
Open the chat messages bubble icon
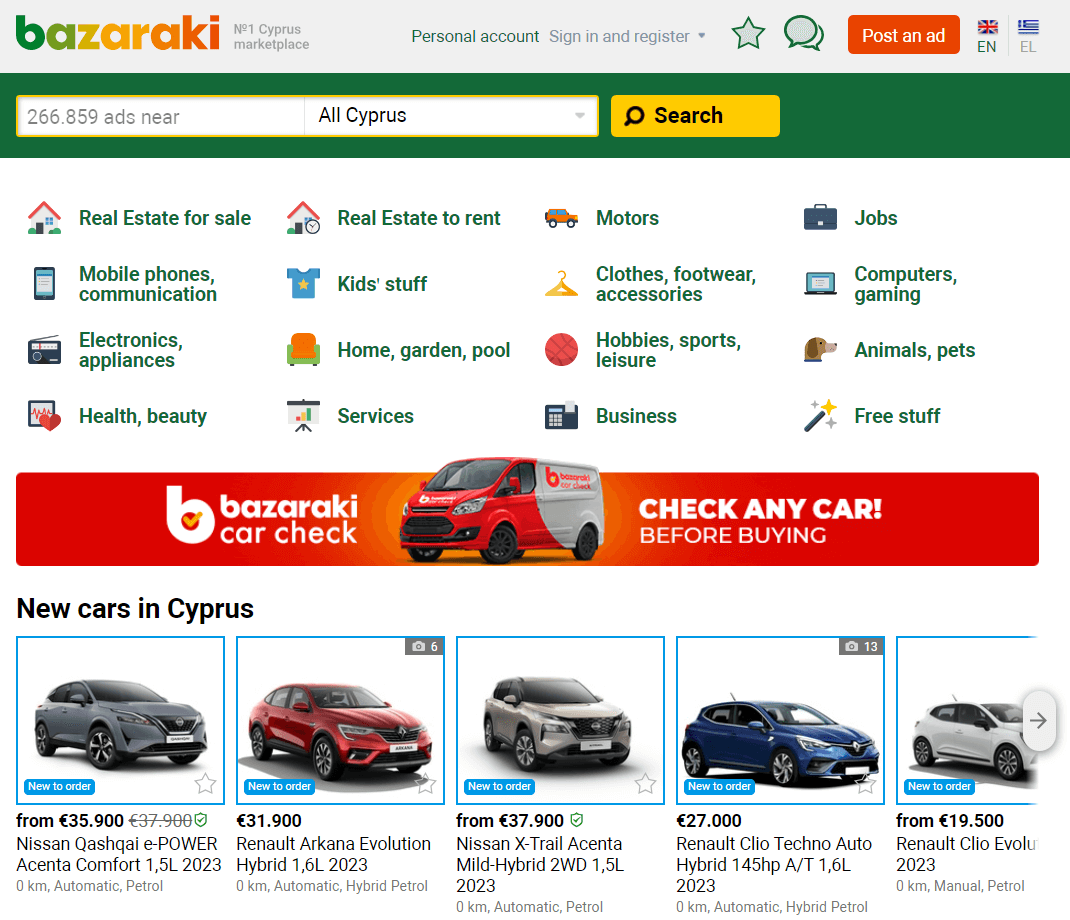pyautogui.click(x=803, y=33)
